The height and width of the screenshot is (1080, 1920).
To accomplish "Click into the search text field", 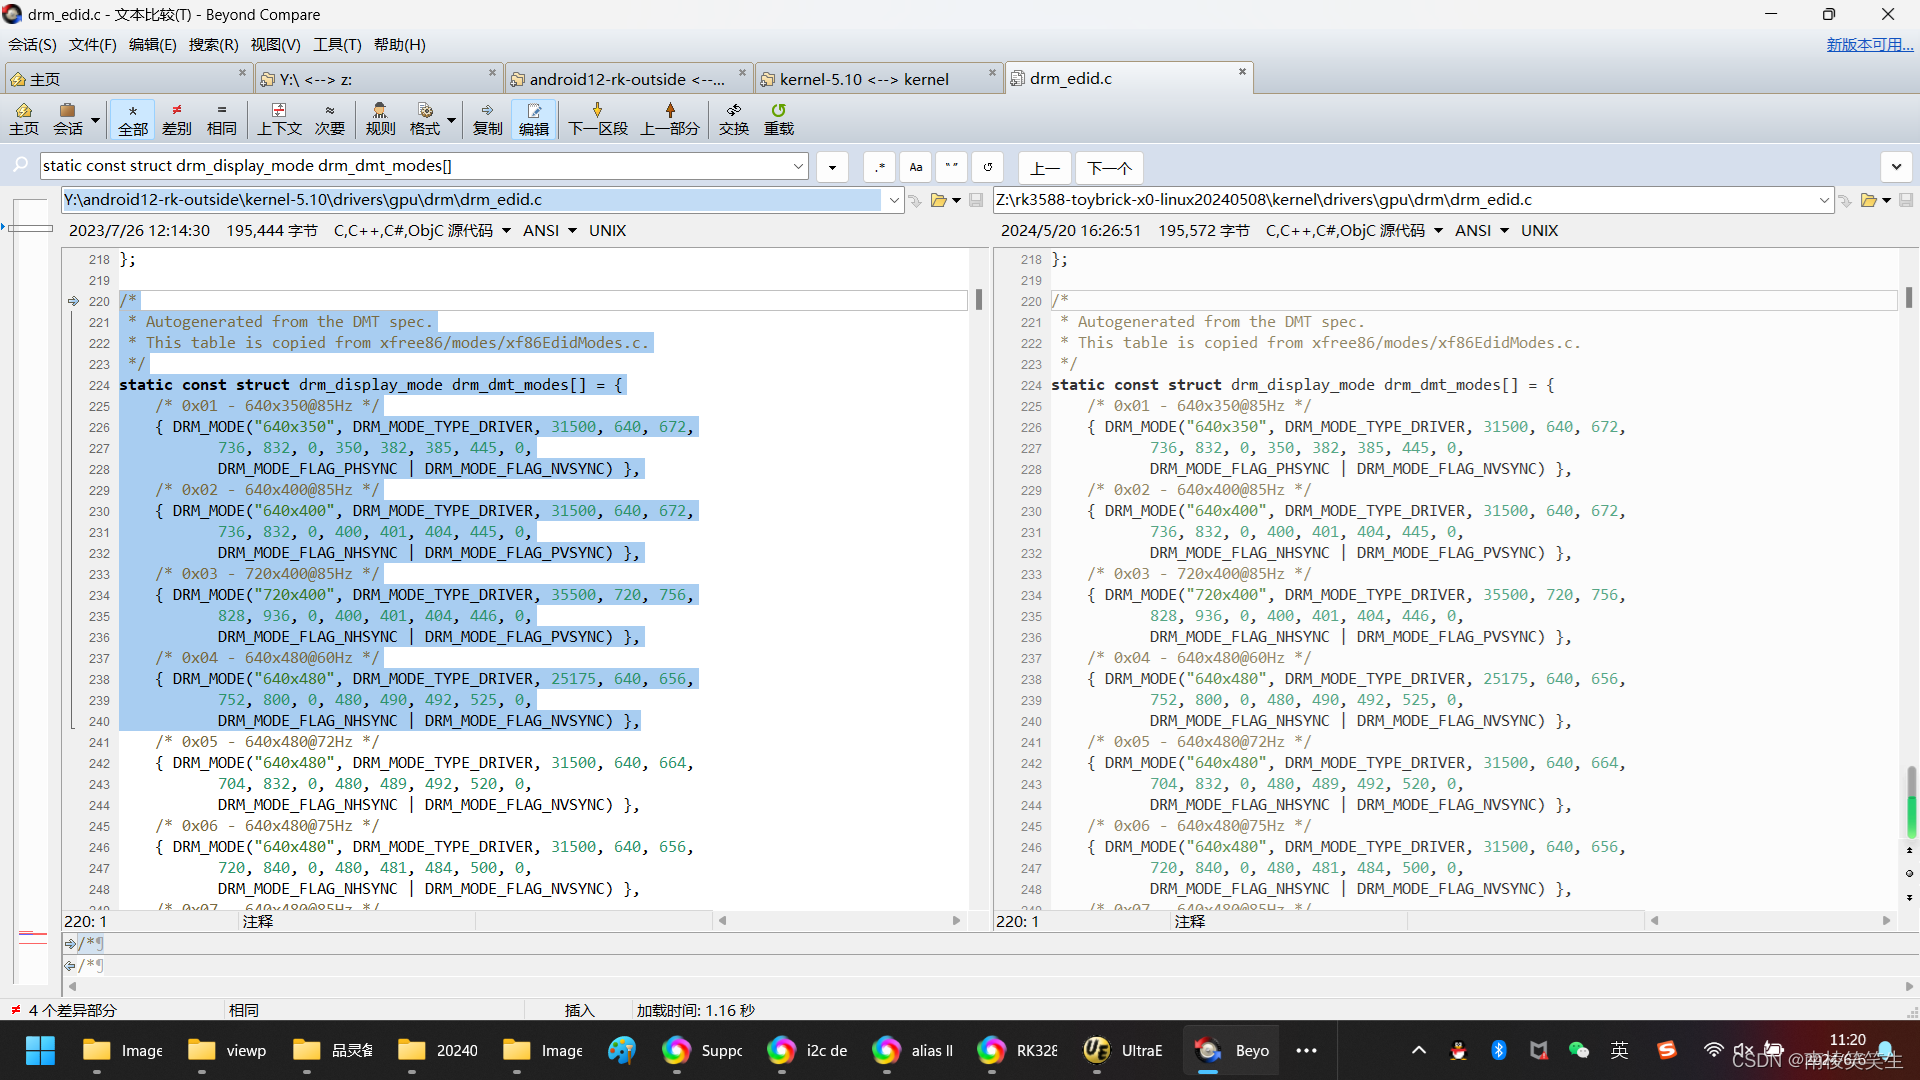I will pyautogui.click(x=415, y=166).
